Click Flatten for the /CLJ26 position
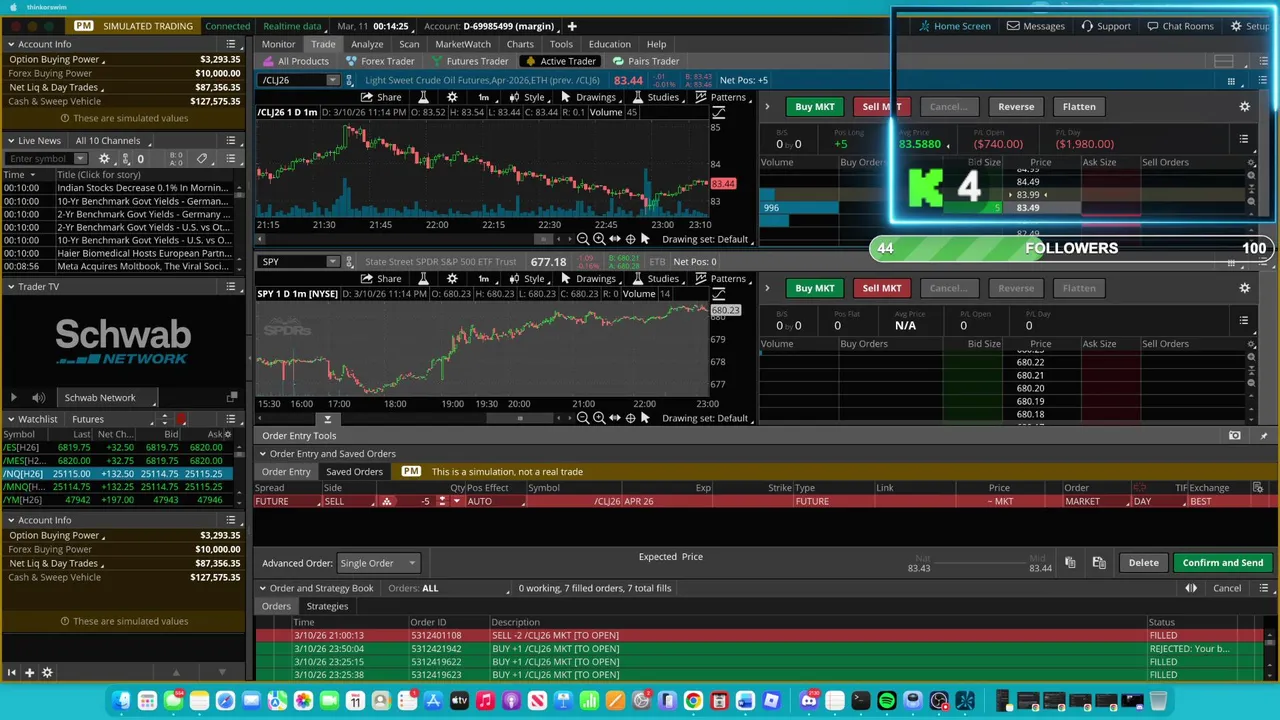The height and width of the screenshot is (720, 1280). (1079, 107)
